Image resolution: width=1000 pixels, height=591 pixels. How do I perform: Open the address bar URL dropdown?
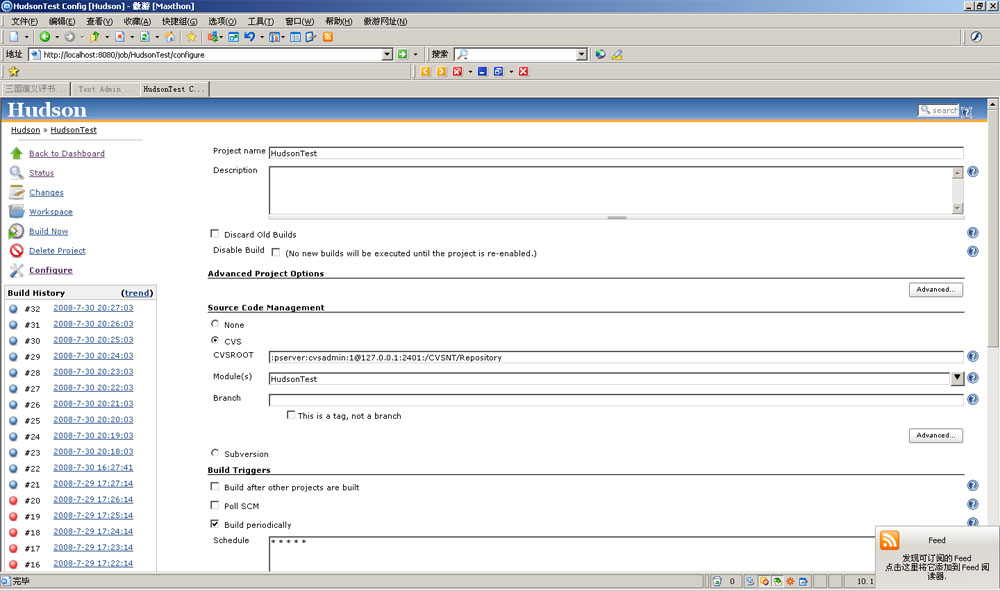click(x=388, y=55)
